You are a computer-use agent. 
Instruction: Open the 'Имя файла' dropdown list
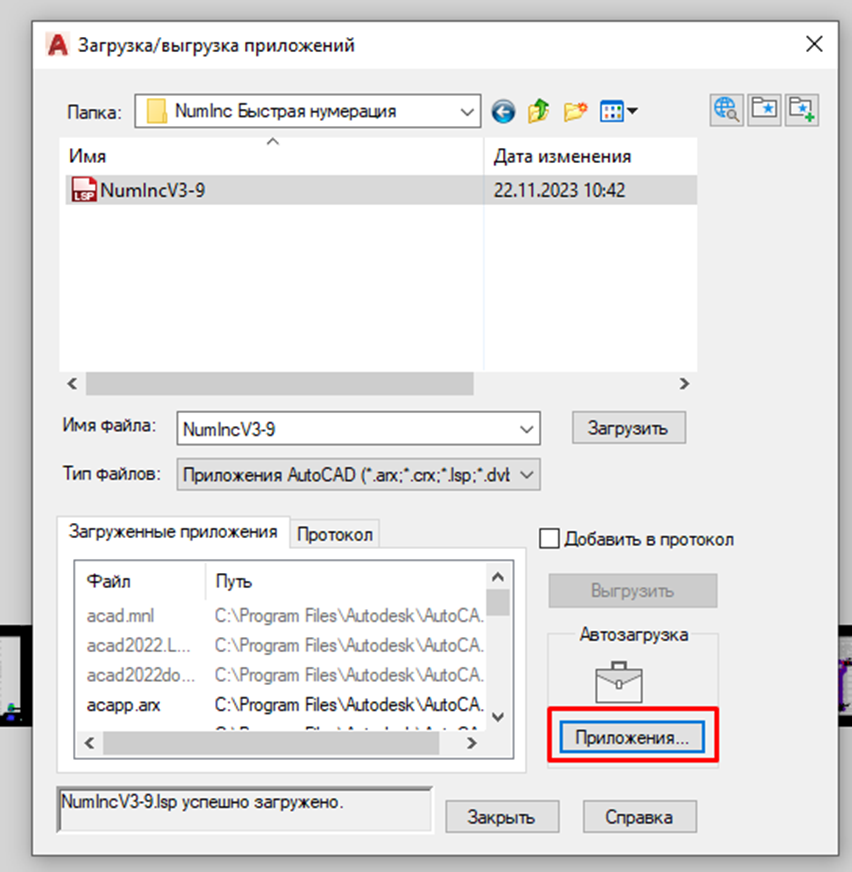coord(526,429)
